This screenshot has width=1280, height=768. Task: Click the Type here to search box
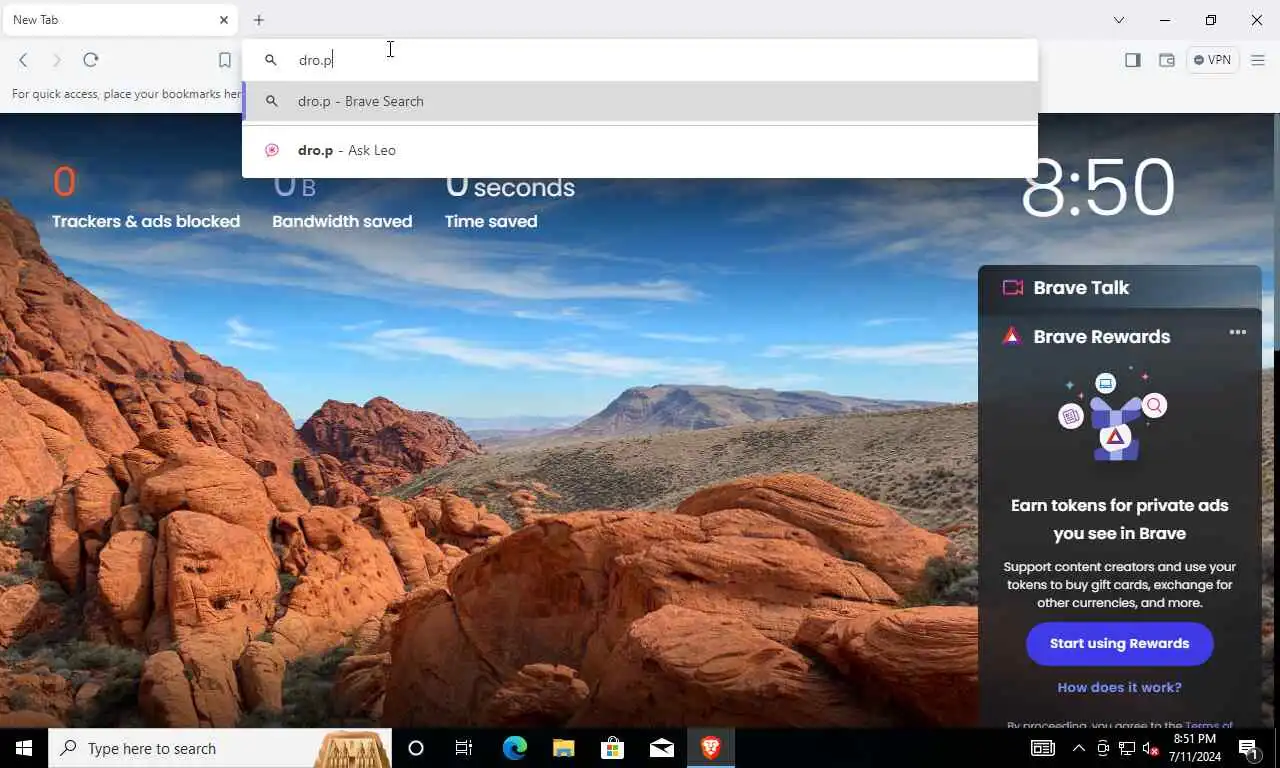(220, 748)
